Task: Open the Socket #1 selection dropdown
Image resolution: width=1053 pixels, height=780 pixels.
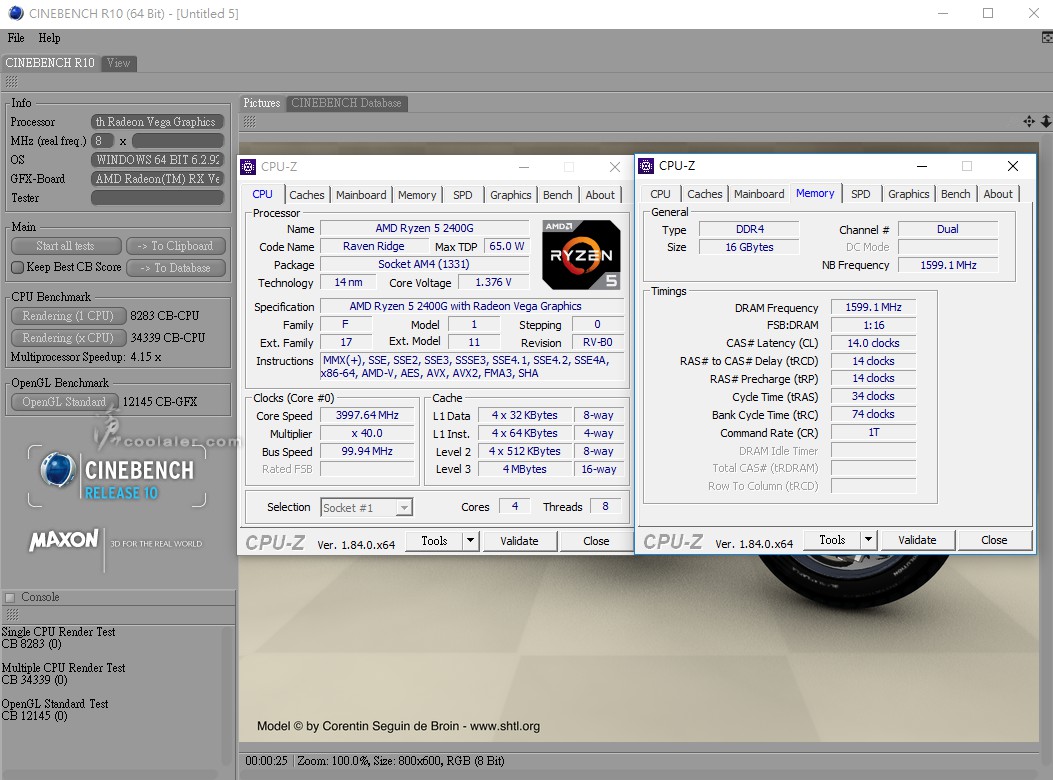Action: tap(367, 507)
